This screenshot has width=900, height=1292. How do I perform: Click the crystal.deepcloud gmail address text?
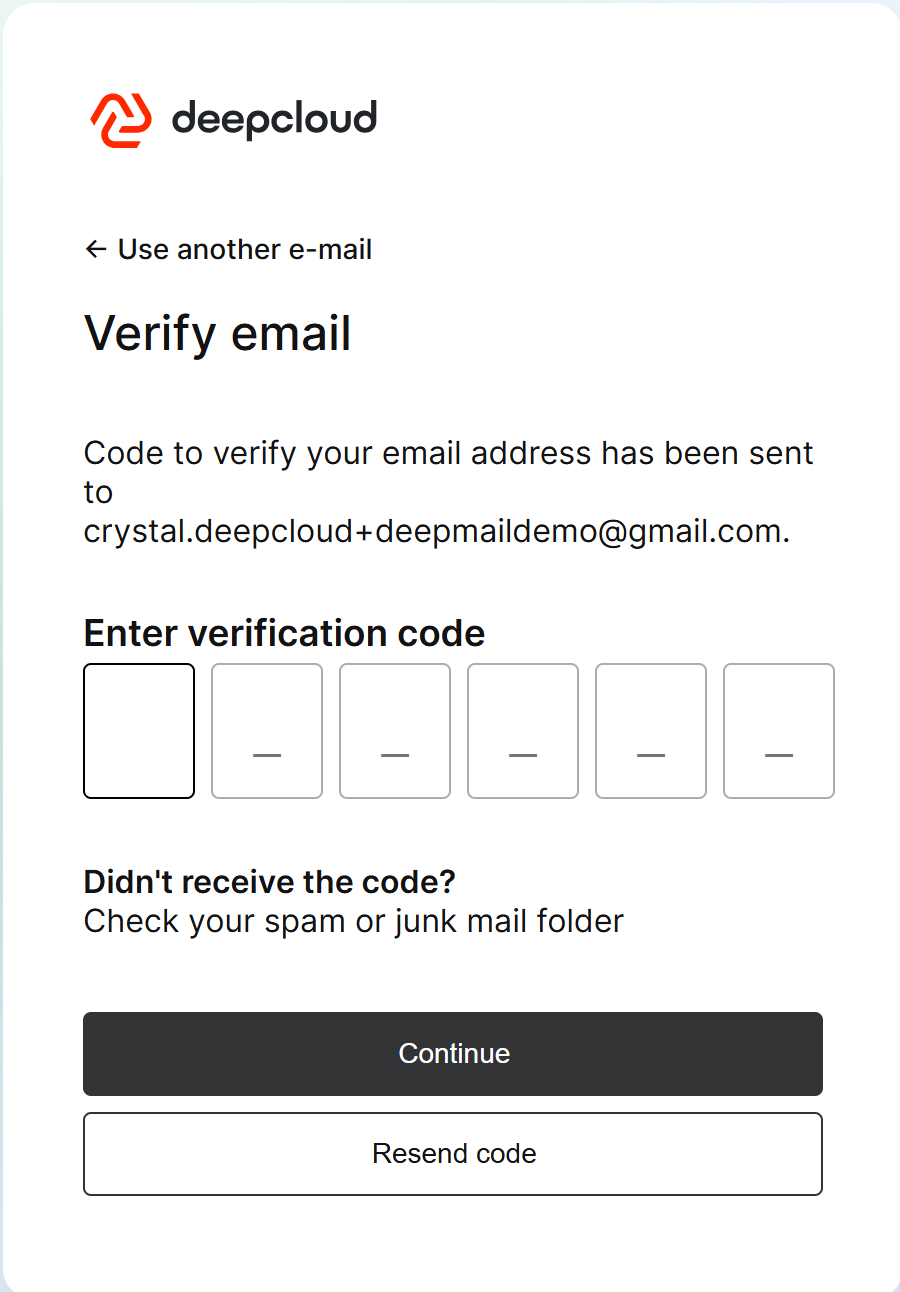[436, 532]
